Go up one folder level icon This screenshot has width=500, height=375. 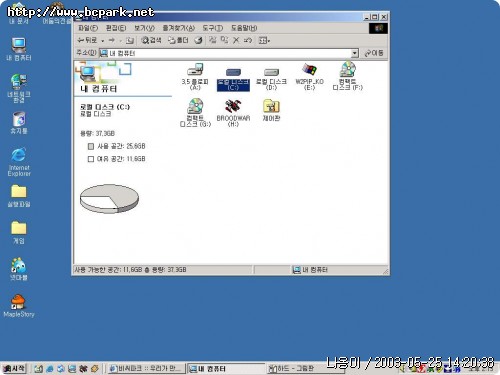click(x=130, y=41)
